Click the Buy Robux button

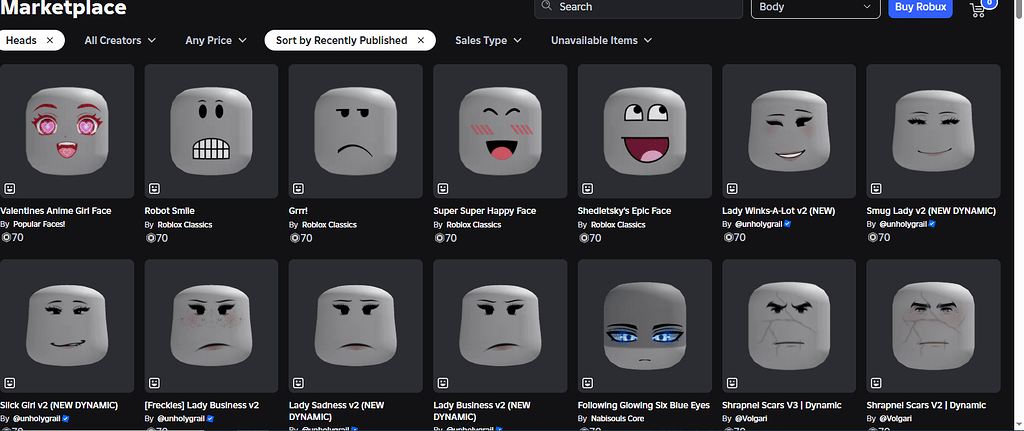pos(920,7)
